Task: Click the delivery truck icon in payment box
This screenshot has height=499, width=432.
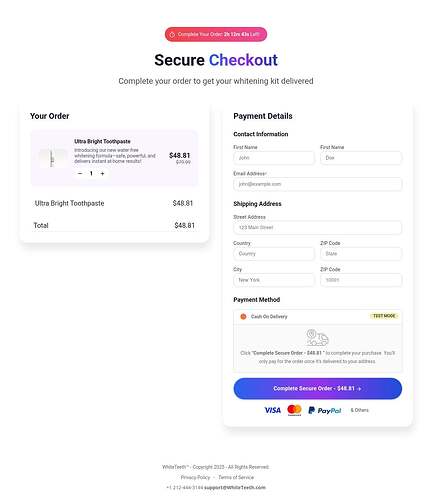Action: tap(317, 338)
